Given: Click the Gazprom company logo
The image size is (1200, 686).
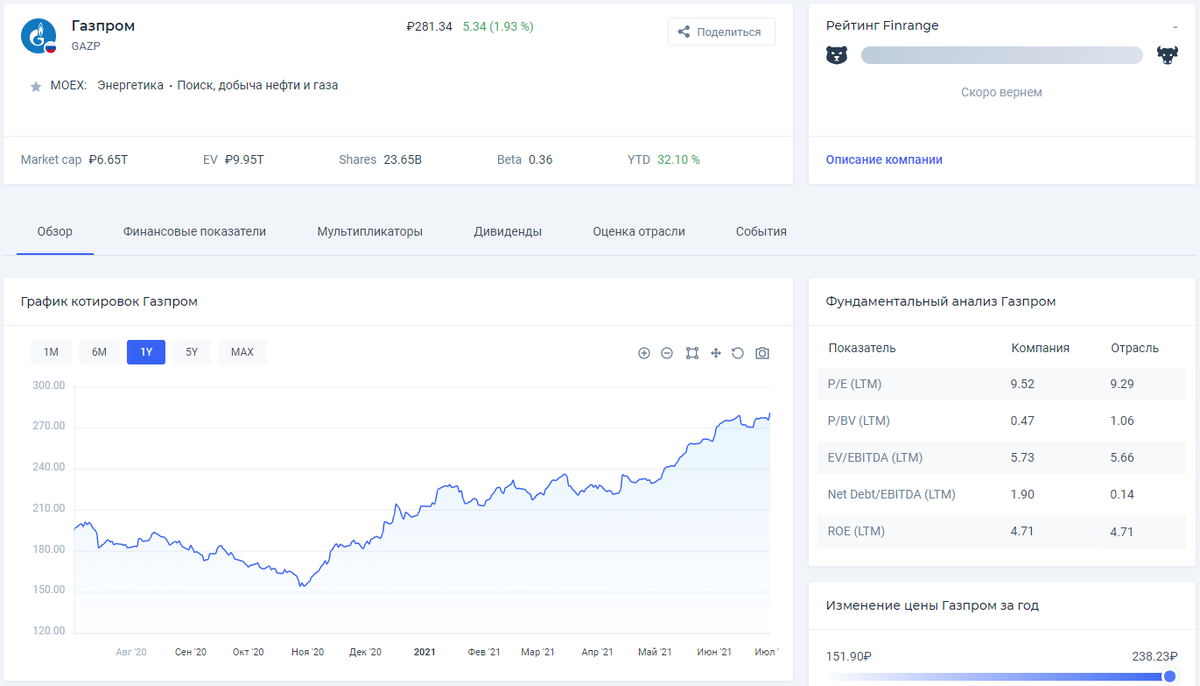Looking at the screenshot, I should coord(38,36).
